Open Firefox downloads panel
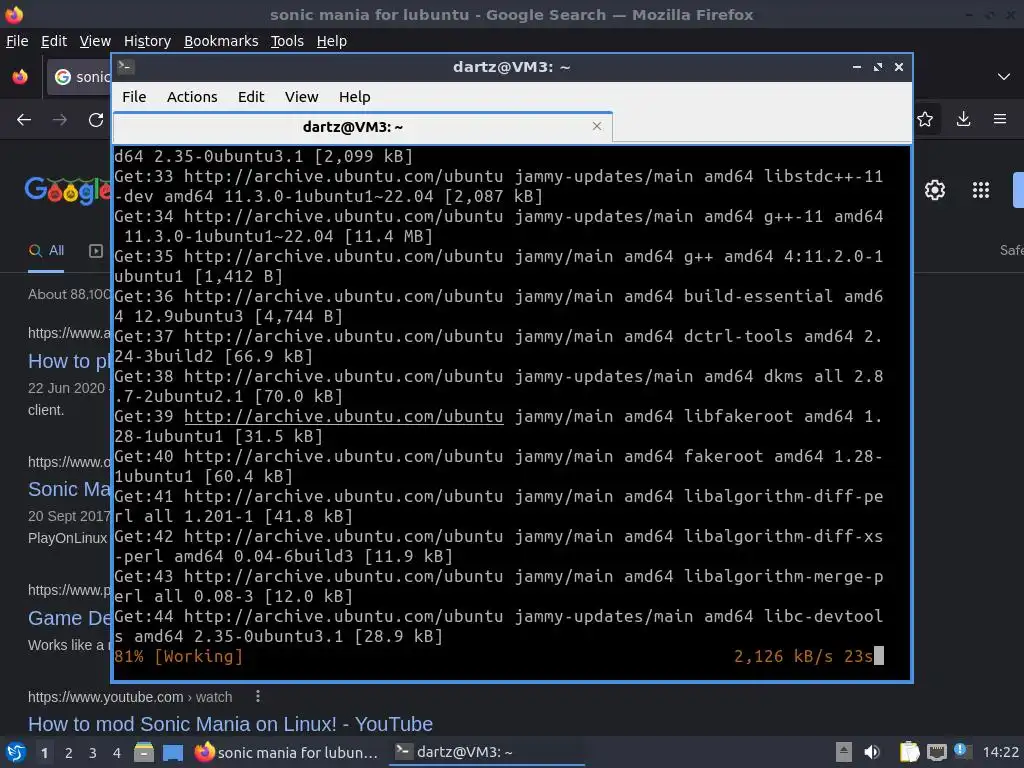Viewport: 1024px width, 768px height. tap(963, 119)
